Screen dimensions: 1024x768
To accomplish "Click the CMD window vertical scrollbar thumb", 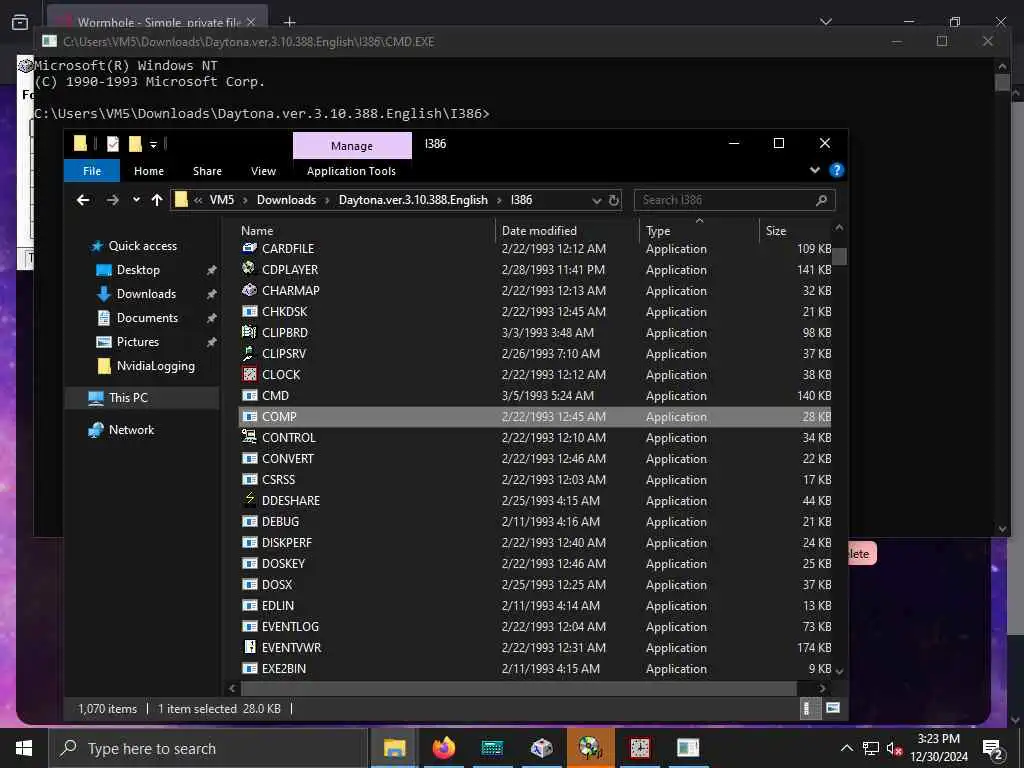I will point(1002,82).
